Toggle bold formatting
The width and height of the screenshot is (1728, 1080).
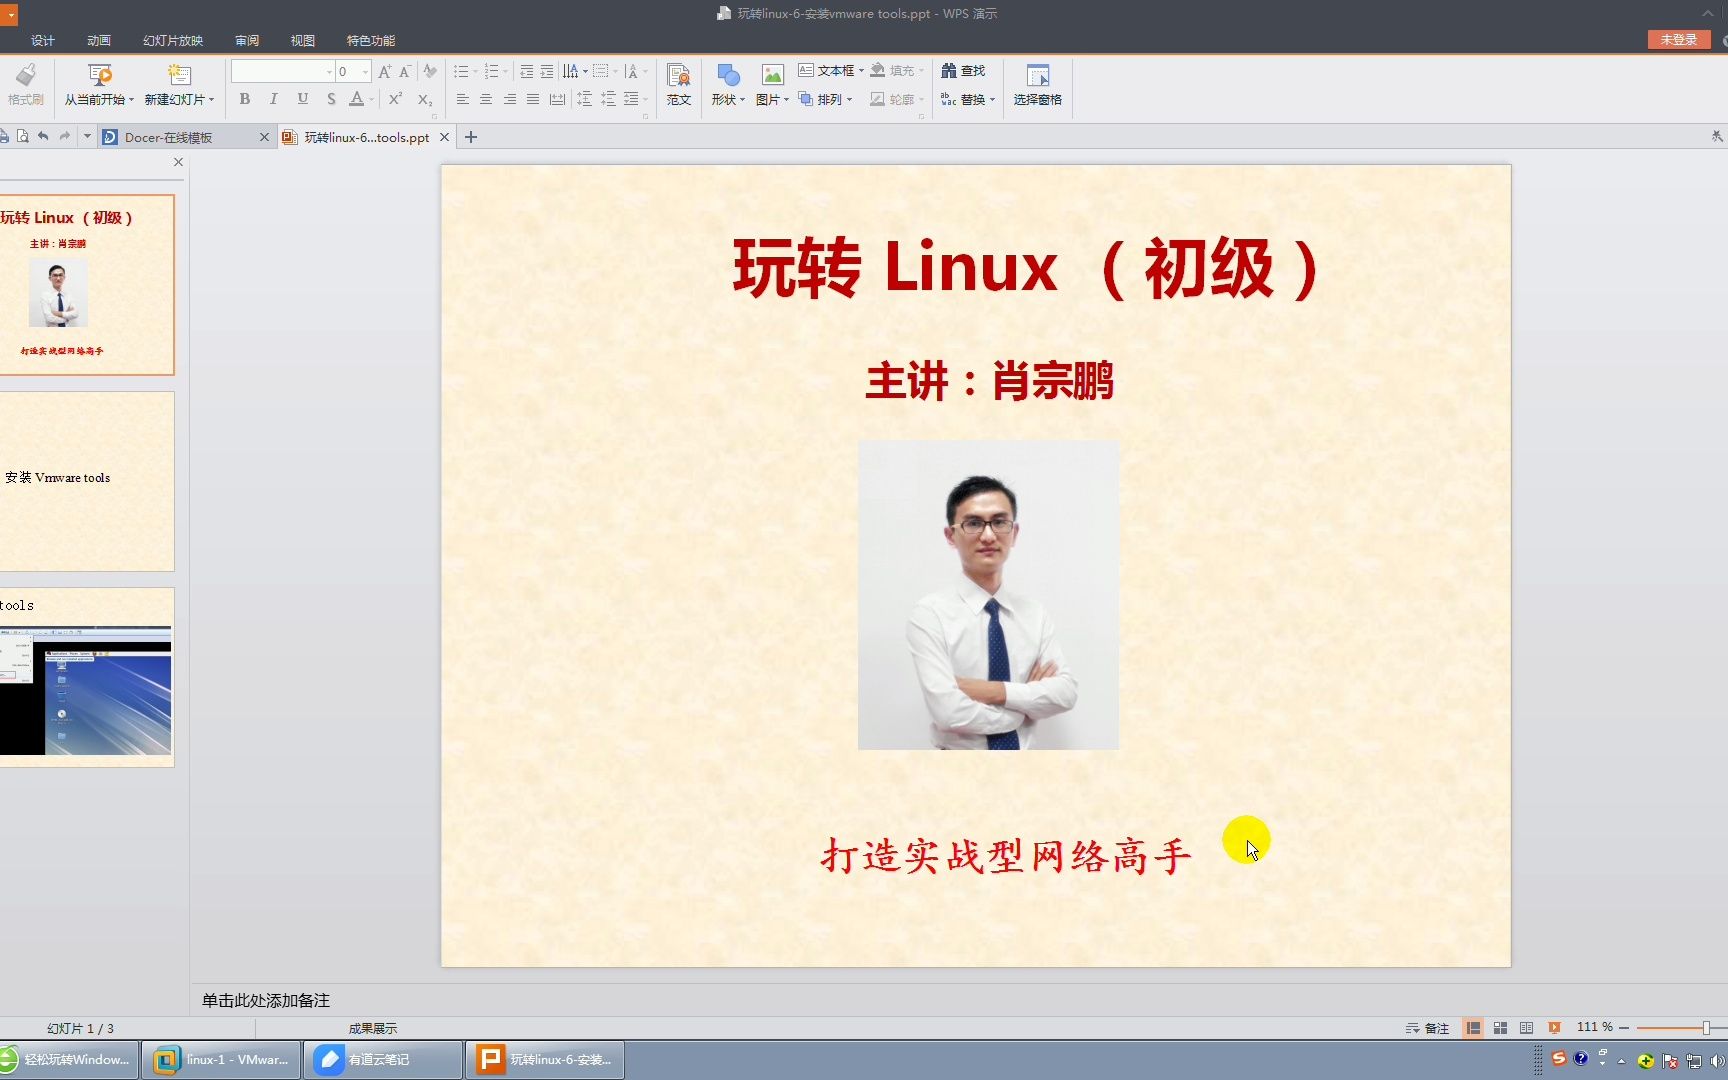[x=243, y=99]
